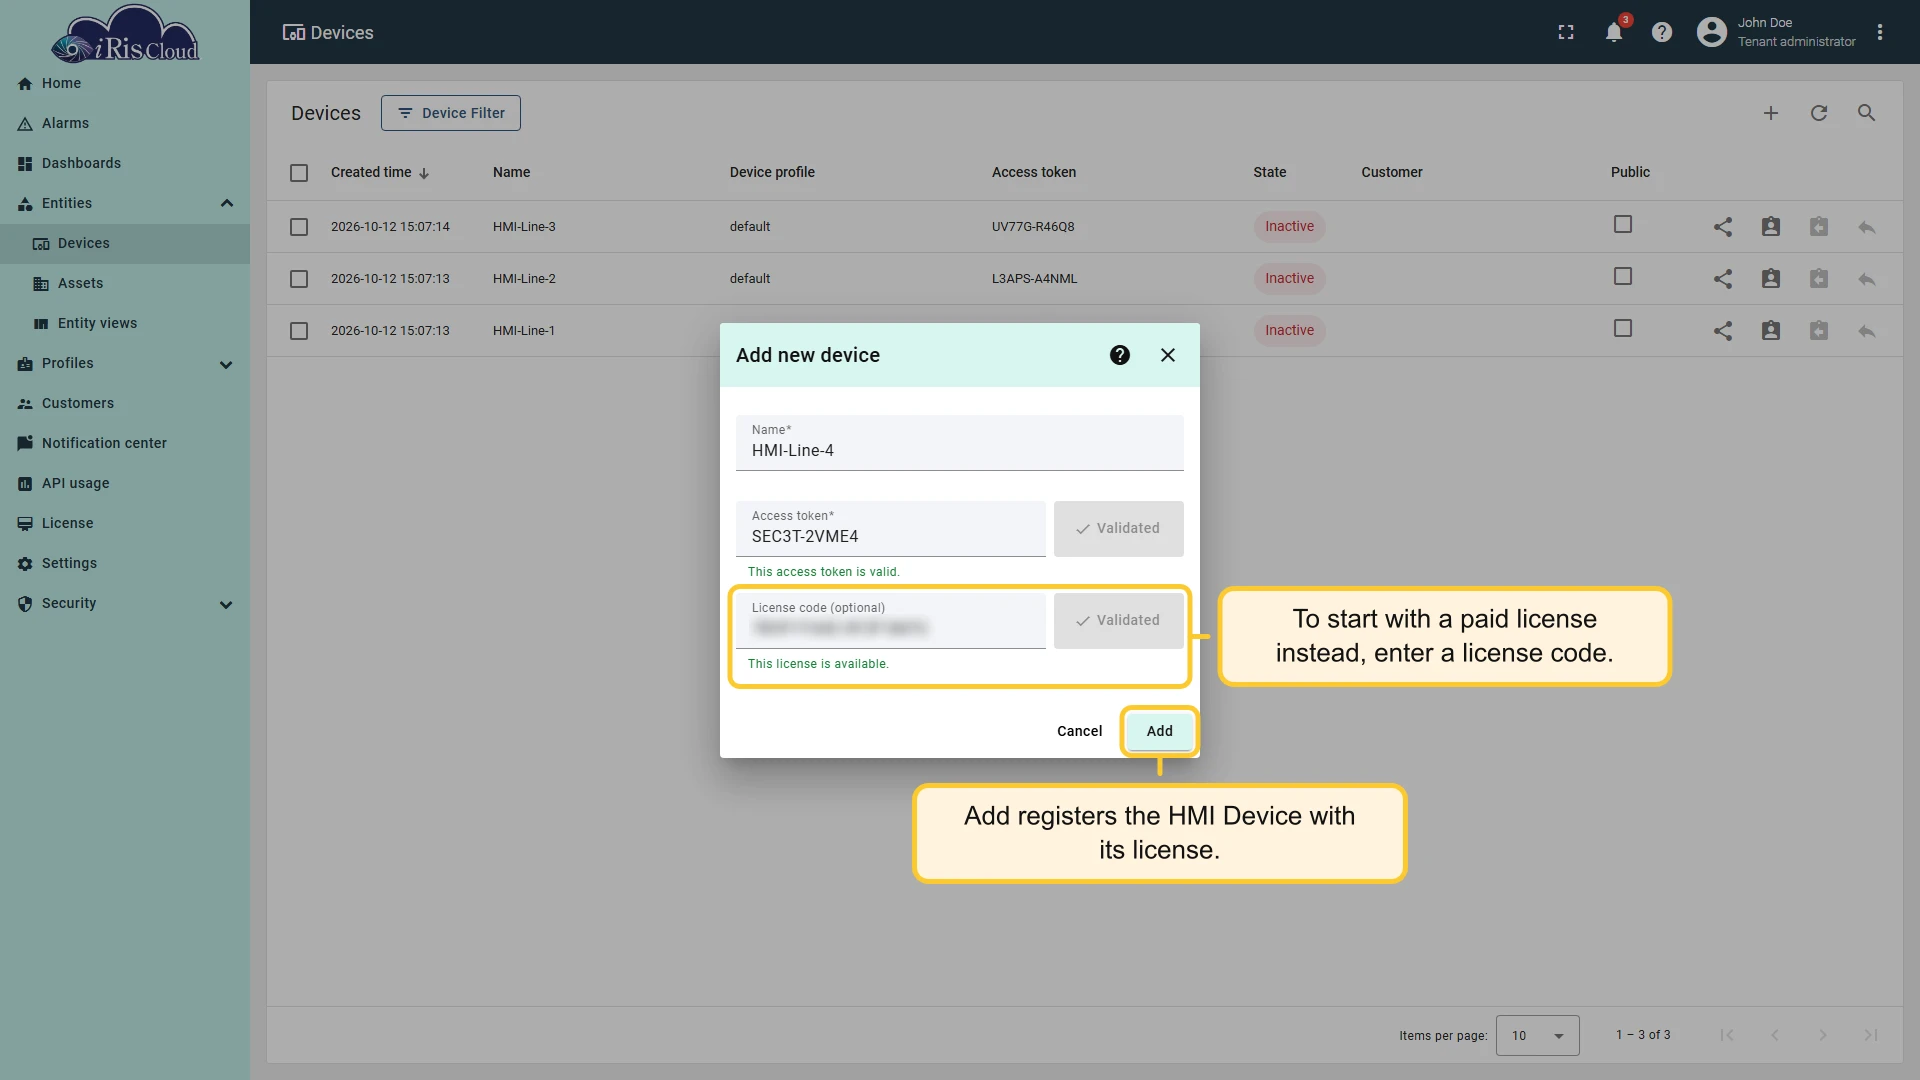Click the iRisCloud logo

coord(125,35)
